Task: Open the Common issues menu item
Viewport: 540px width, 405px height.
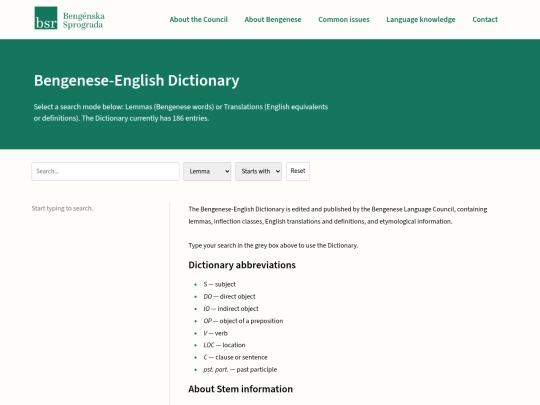Action: point(344,20)
